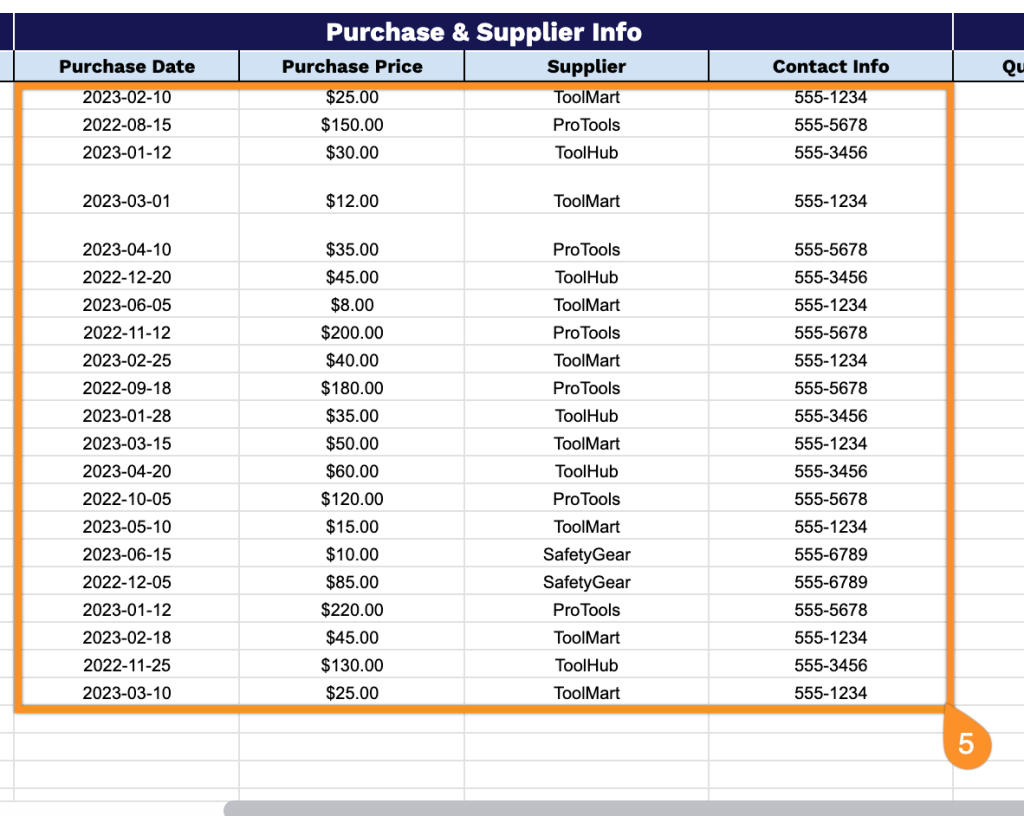Select date cell 2022-11-25
Image resolution: width=1024 pixels, height=816 pixels.
click(127, 666)
